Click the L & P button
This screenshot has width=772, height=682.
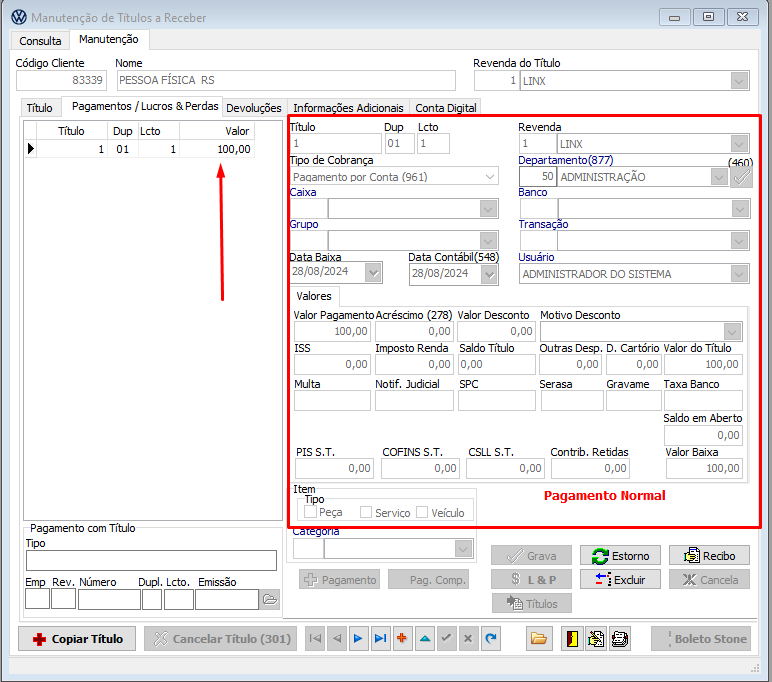[x=531, y=580]
